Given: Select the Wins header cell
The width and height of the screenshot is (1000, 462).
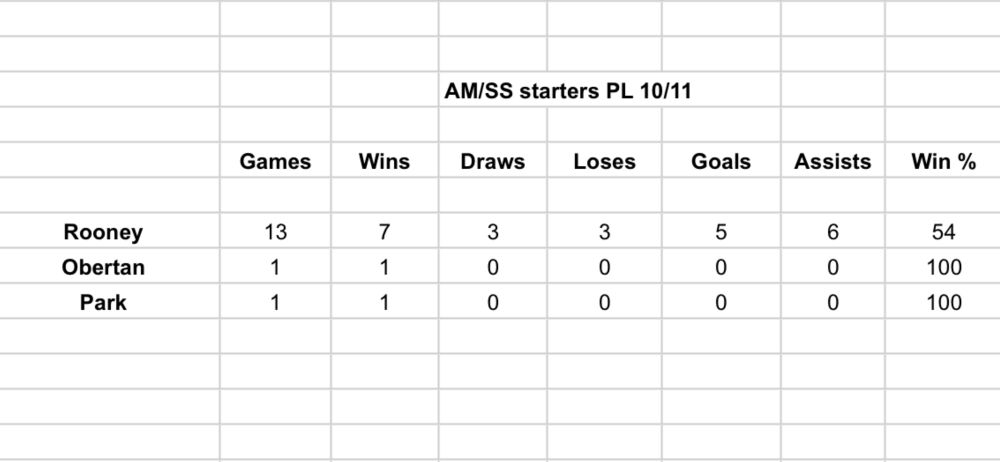Looking at the screenshot, I should coord(384,160).
